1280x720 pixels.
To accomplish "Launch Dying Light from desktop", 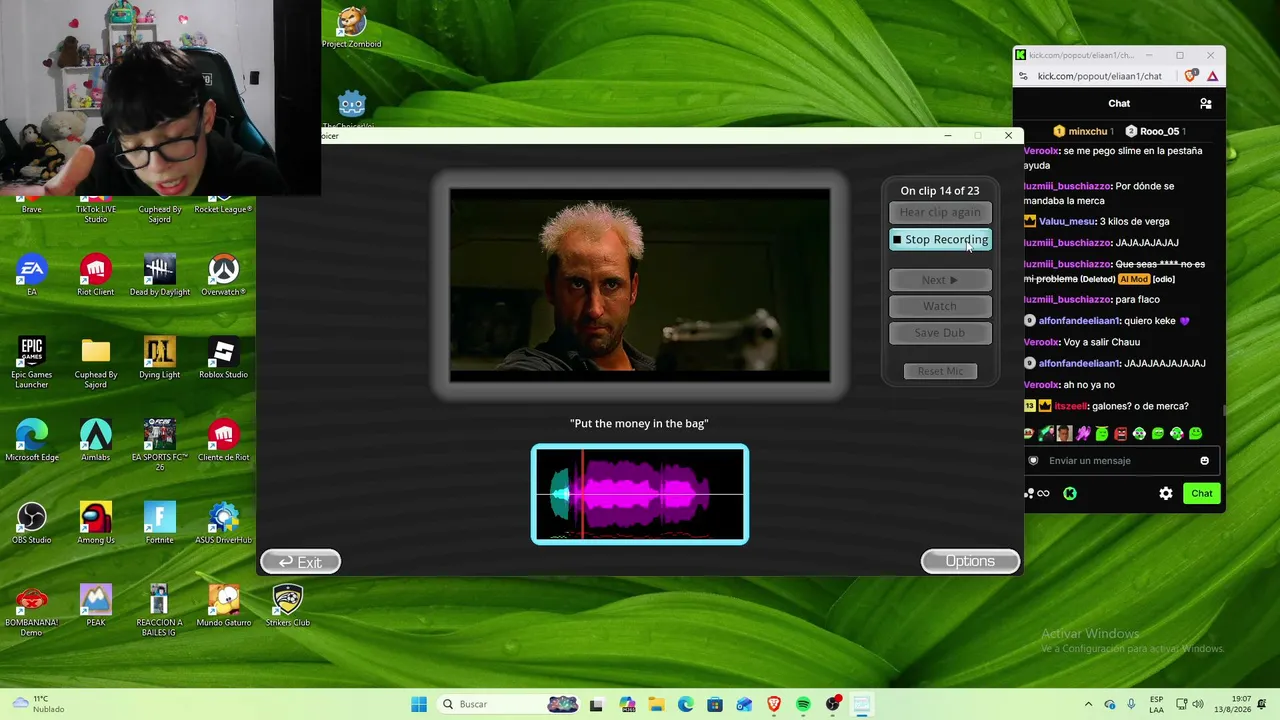I will [160, 358].
